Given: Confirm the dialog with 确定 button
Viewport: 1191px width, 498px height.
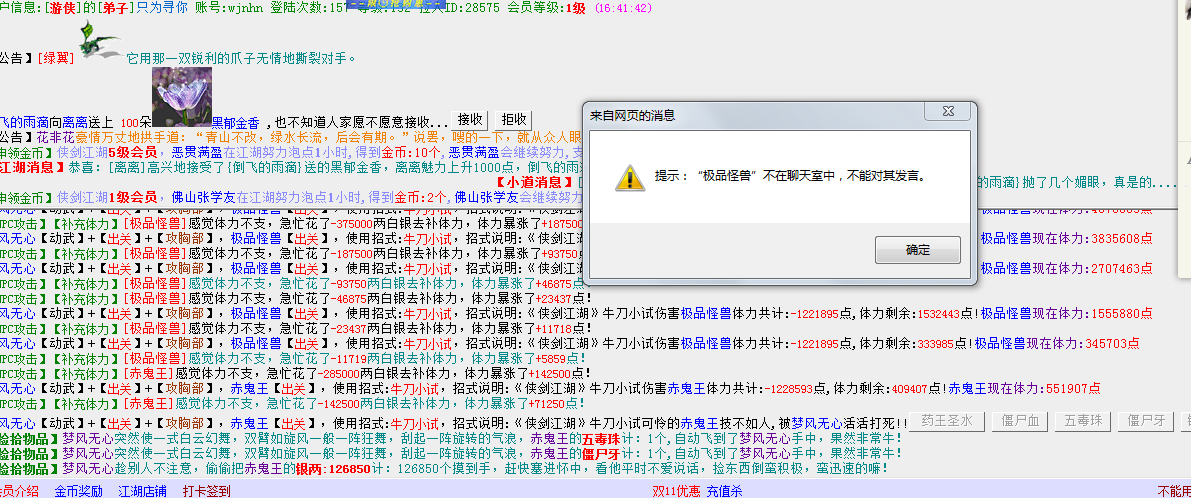Looking at the screenshot, I should (x=918, y=250).
